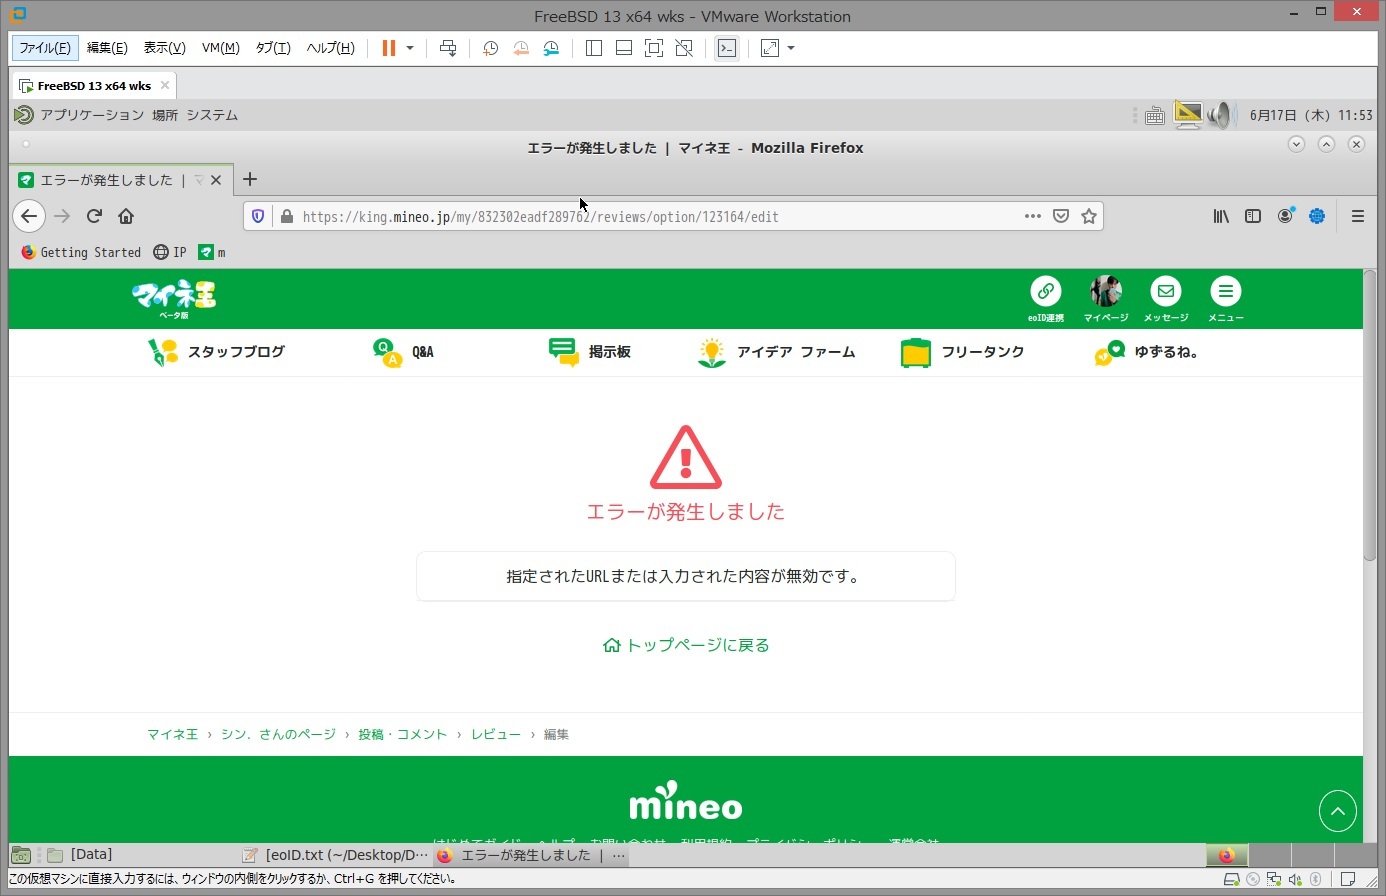
Task: Open page actions ellipsis in address bar
Action: pyautogui.click(x=1033, y=216)
